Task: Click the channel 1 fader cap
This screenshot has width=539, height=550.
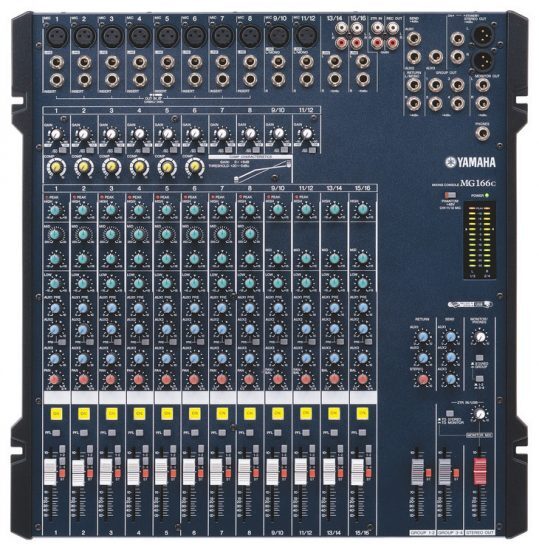Action: (50, 472)
